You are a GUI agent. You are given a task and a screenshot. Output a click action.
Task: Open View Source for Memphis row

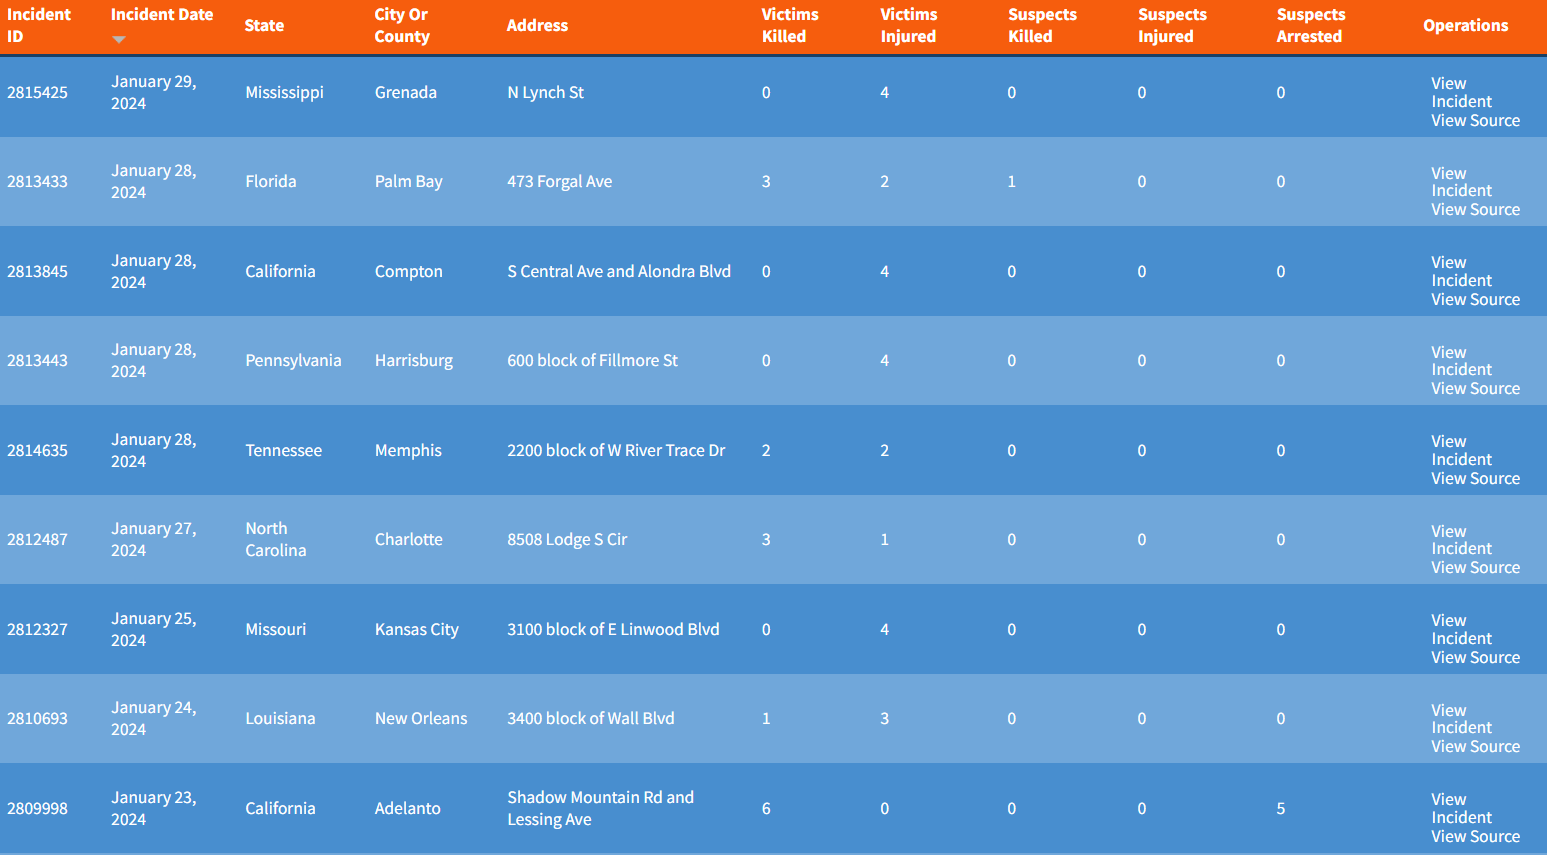(1475, 479)
